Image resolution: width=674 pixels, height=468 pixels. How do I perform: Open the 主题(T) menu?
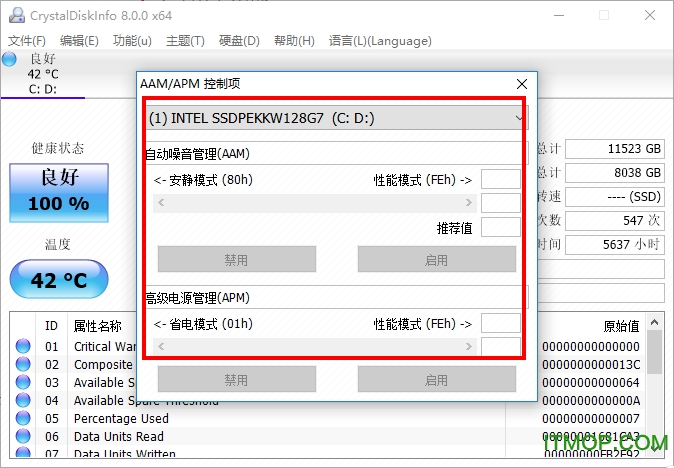point(185,41)
